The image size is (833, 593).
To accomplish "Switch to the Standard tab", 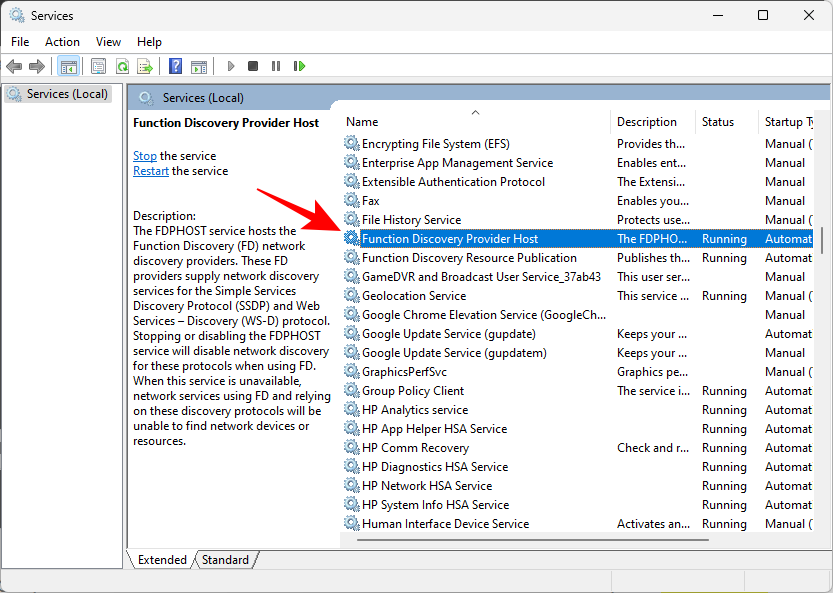I will [225, 560].
